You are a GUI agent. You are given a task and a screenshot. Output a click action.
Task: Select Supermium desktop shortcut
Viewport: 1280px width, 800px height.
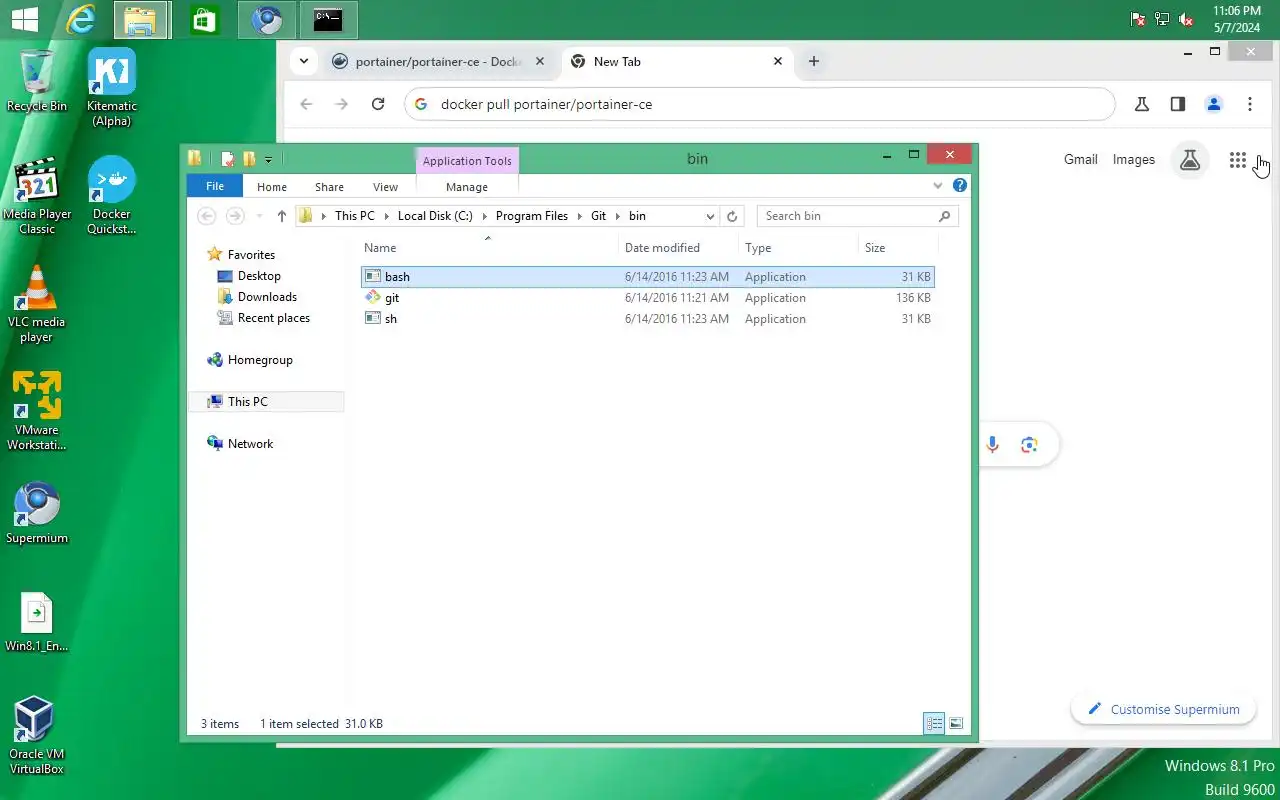click(x=37, y=514)
